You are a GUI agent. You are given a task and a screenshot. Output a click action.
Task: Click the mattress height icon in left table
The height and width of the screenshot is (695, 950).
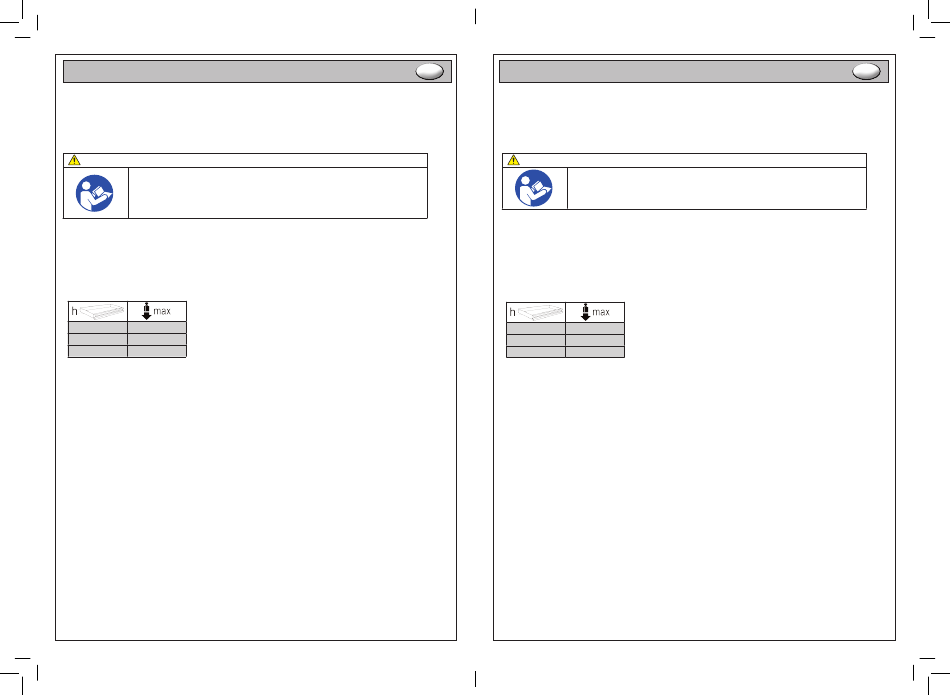pyautogui.click(x=102, y=311)
